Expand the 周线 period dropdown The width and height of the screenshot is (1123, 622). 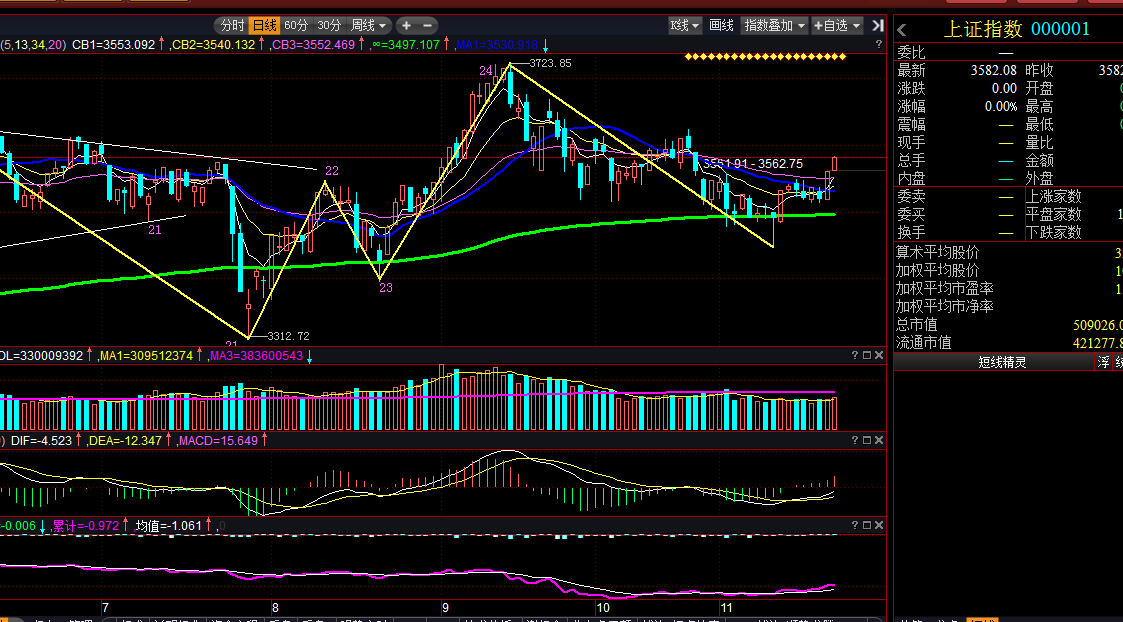pyautogui.click(x=368, y=26)
